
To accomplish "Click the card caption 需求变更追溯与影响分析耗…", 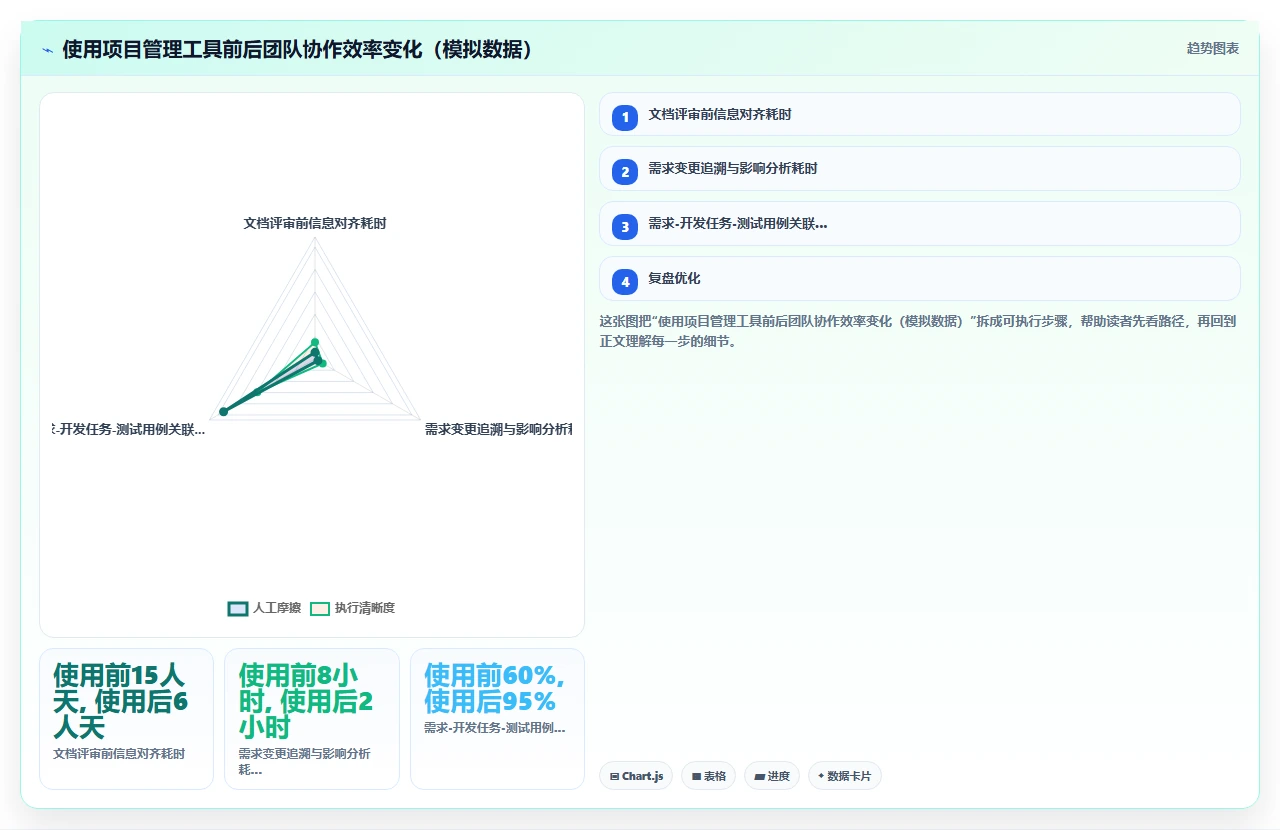I will click(305, 762).
